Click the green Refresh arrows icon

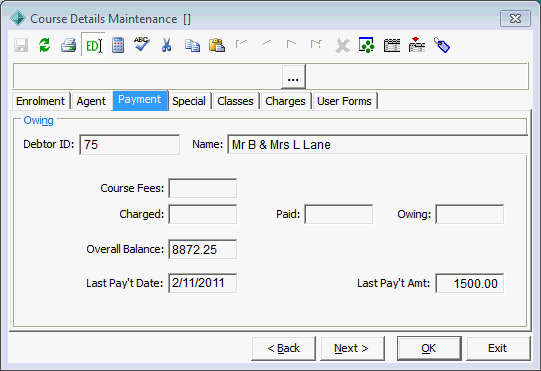tap(45, 45)
